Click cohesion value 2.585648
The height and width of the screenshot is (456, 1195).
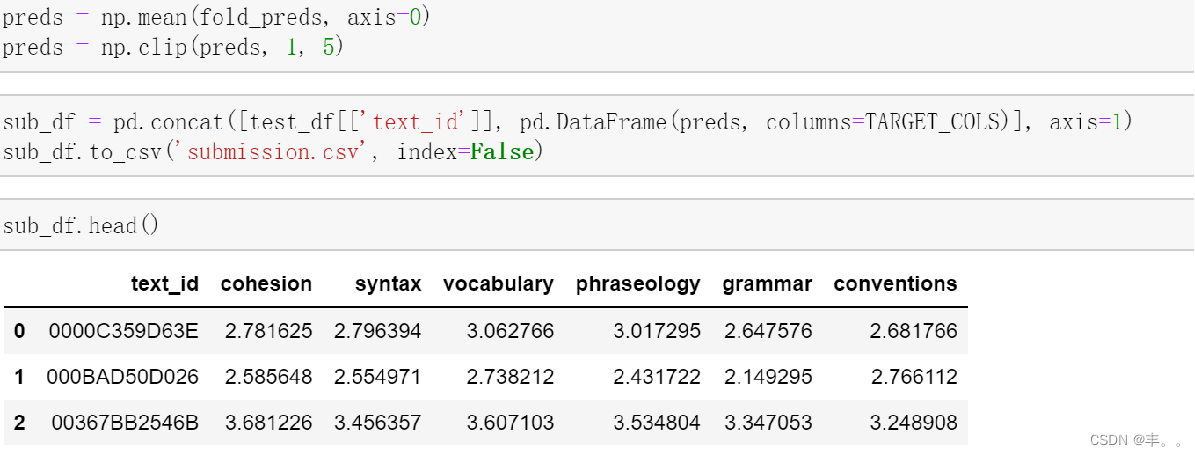(x=268, y=377)
